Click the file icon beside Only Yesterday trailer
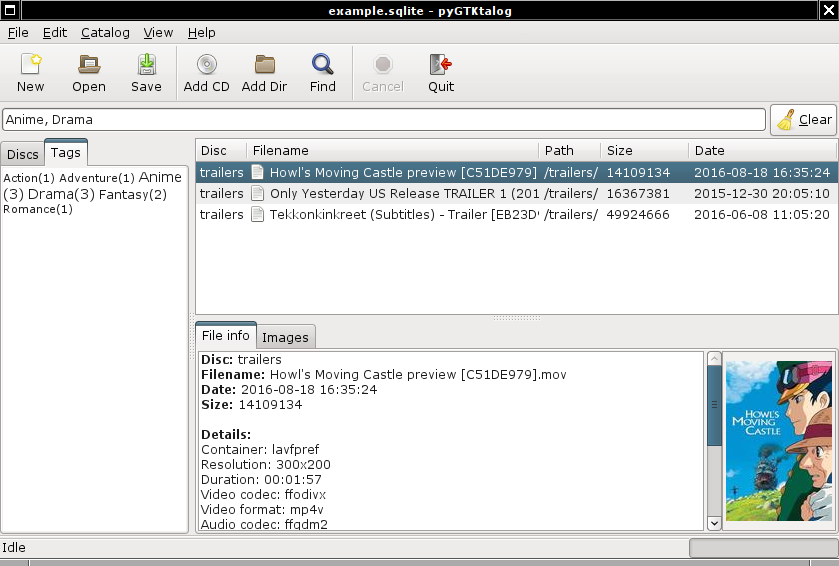The height and width of the screenshot is (566, 839). click(x=257, y=193)
